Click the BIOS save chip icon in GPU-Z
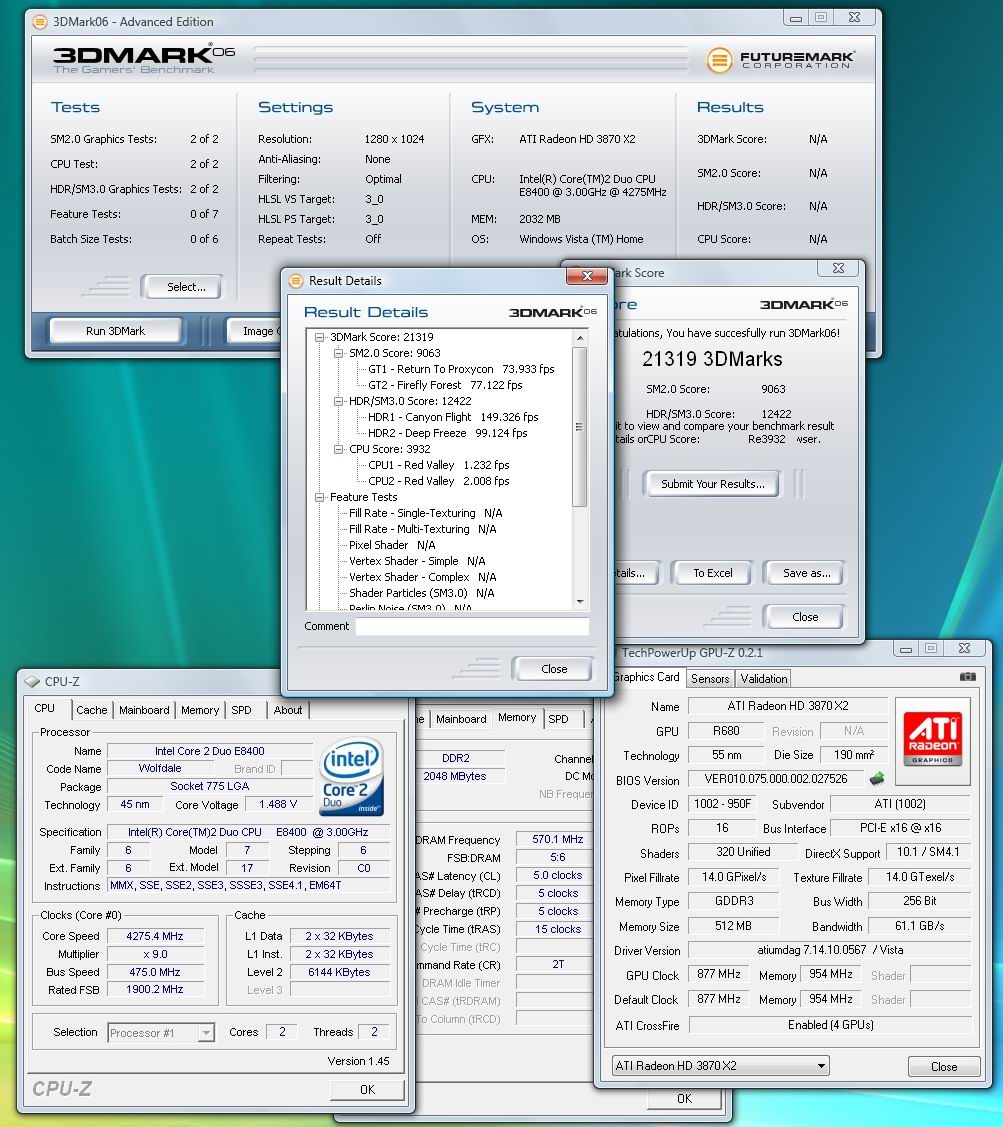The height and width of the screenshot is (1127, 1003). tap(876, 778)
